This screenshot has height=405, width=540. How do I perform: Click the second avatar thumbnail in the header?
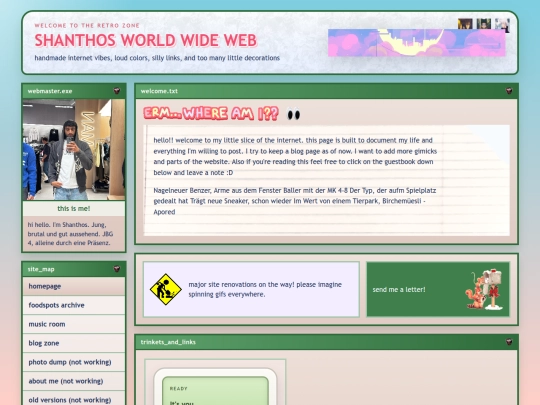tap(484, 24)
